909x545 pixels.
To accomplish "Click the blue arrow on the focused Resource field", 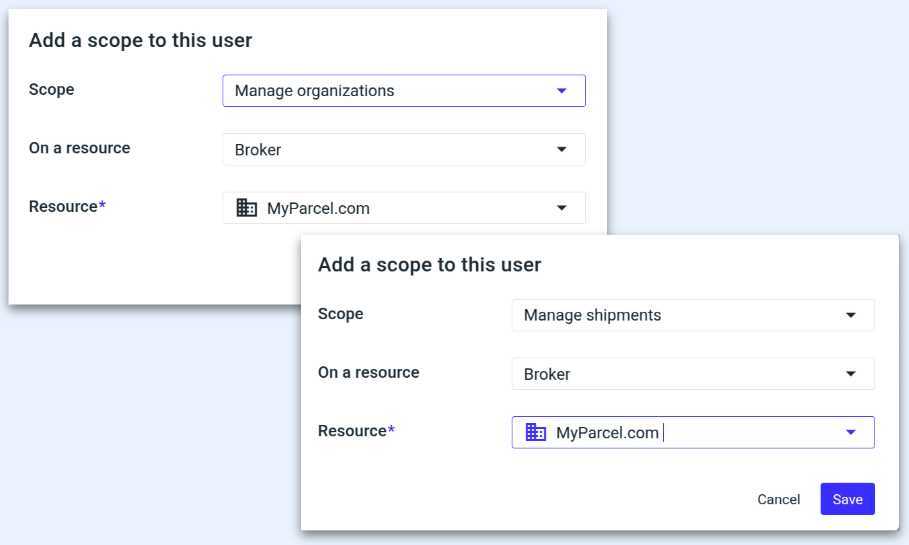I will coord(850,432).
